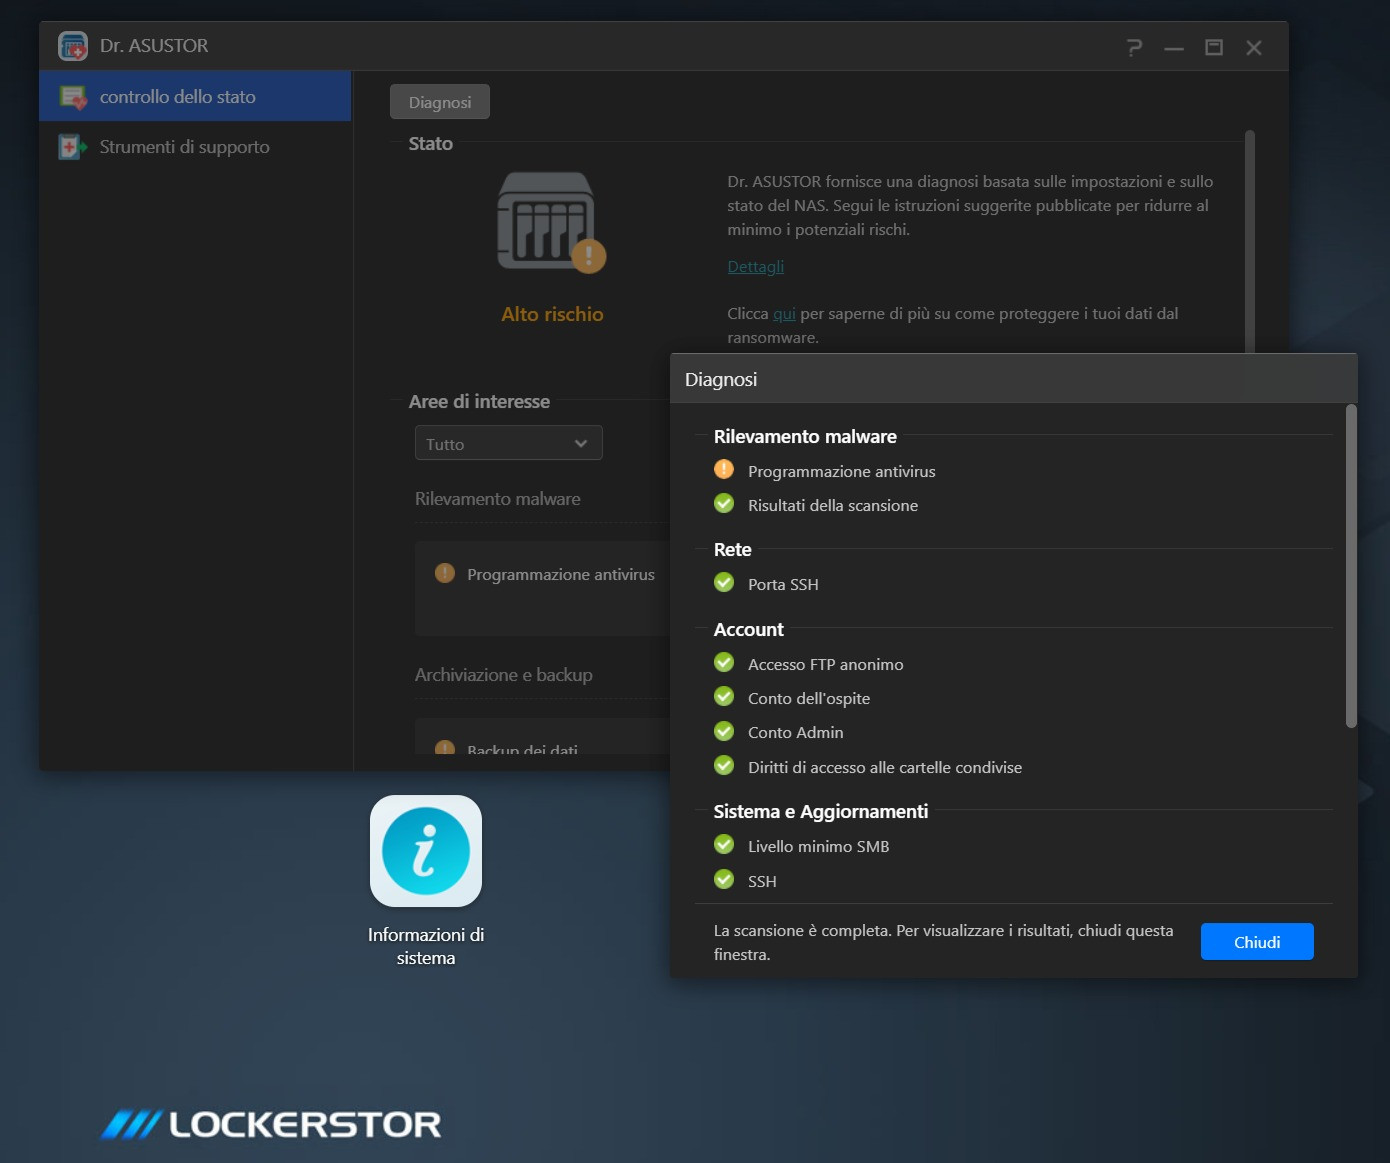1390x1163 pixels.
Task: Select the Strumenti di supporto sidebar icon
Action: point(71,146)
